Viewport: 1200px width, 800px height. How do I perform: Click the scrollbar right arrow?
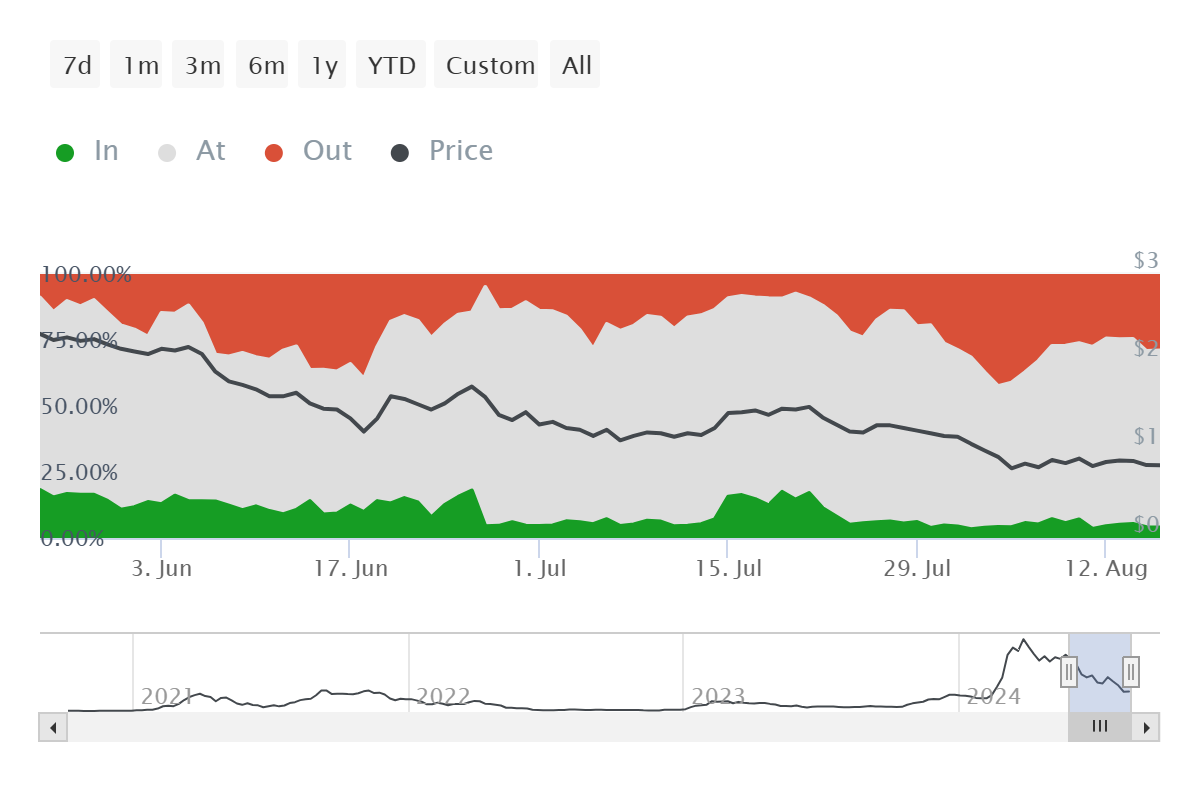click(1146, 727)
